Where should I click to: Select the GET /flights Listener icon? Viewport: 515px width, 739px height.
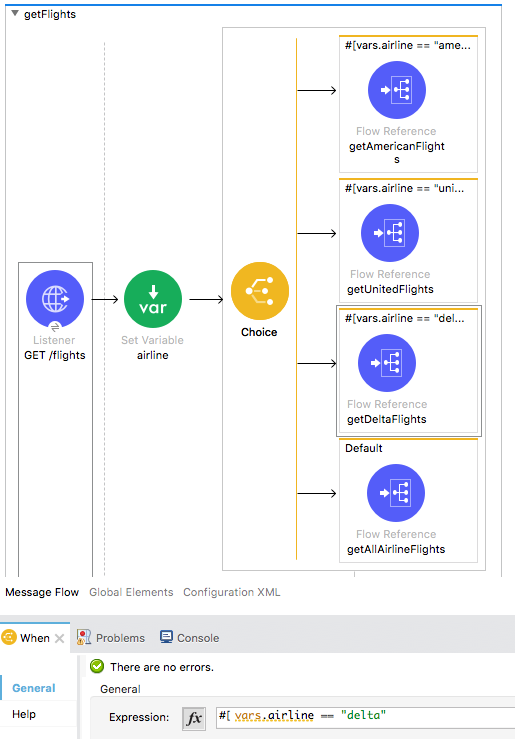[55, 299]
